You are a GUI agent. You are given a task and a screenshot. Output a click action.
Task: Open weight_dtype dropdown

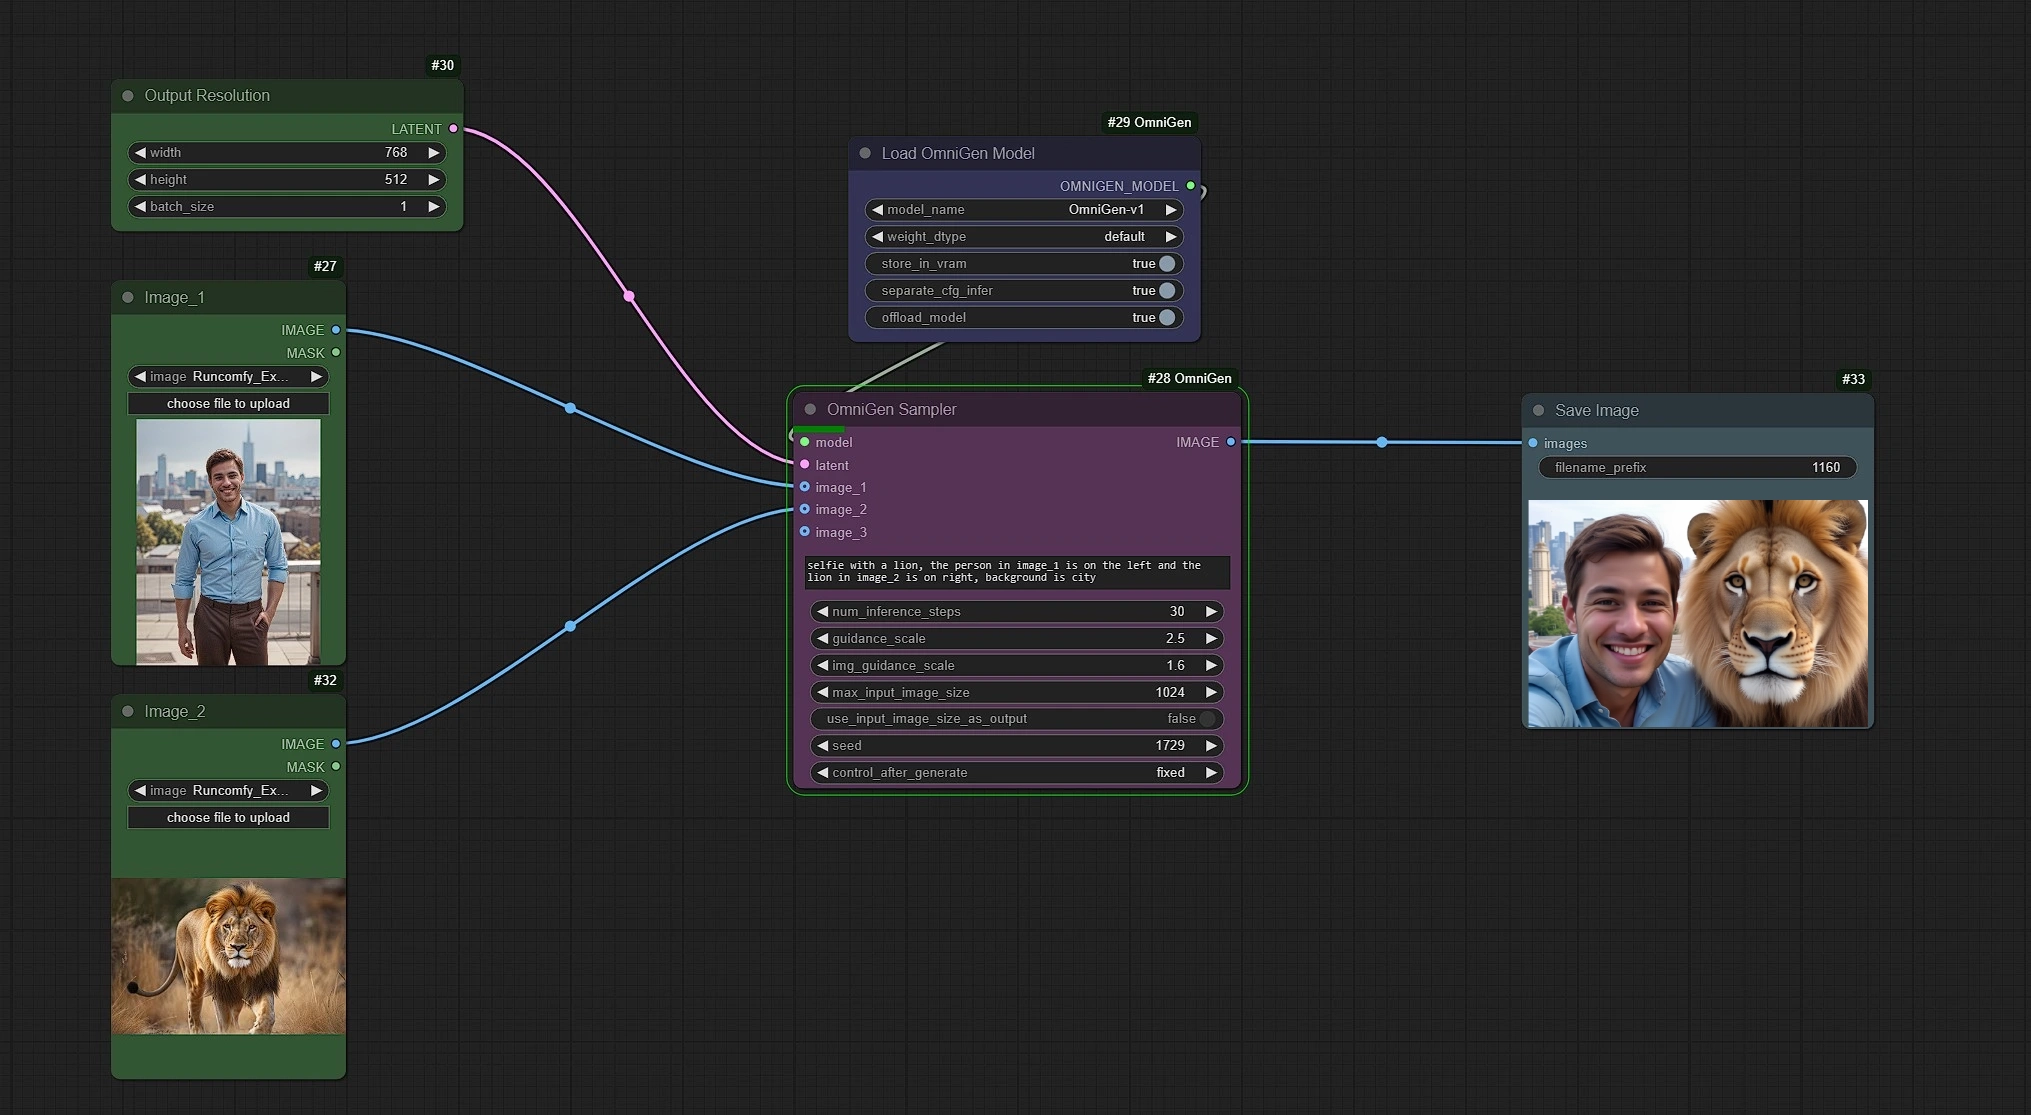1024,237
